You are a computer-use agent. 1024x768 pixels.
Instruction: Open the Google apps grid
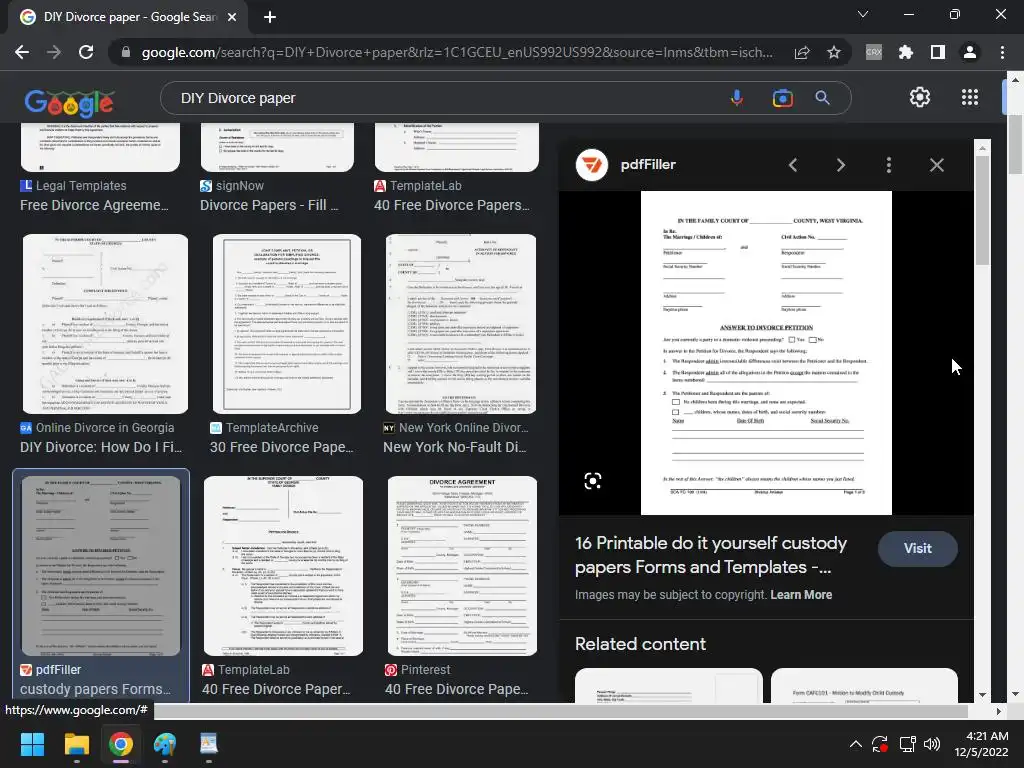tap(970, 97)
